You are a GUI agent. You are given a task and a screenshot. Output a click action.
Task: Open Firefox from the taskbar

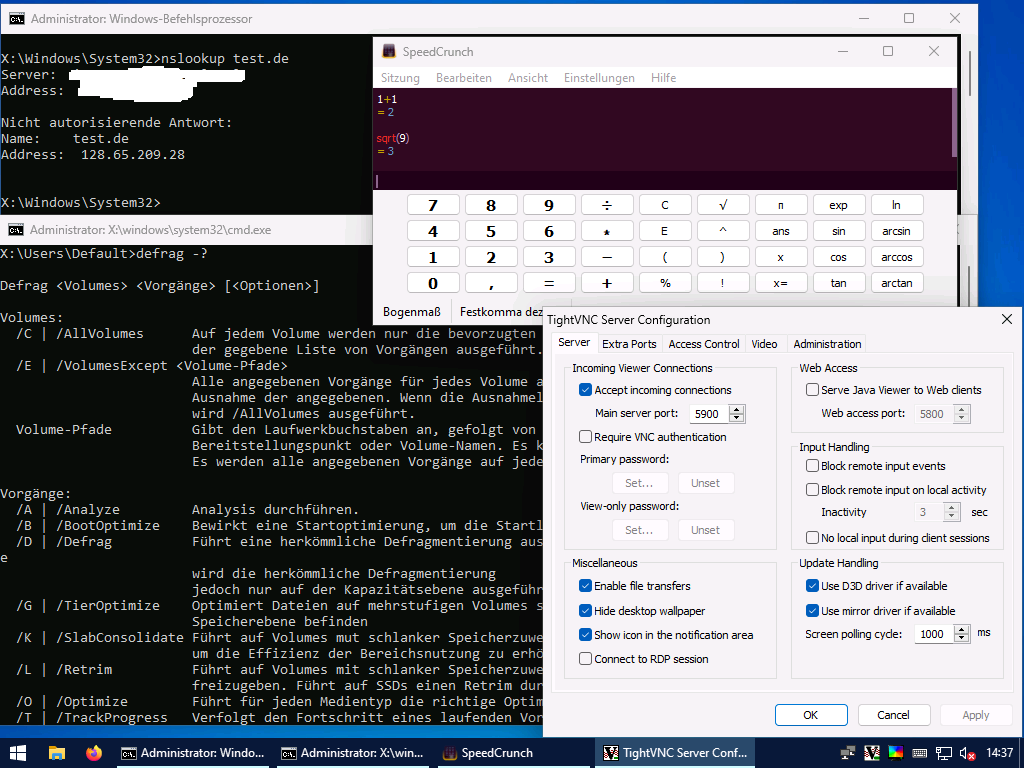pos(94,753)
